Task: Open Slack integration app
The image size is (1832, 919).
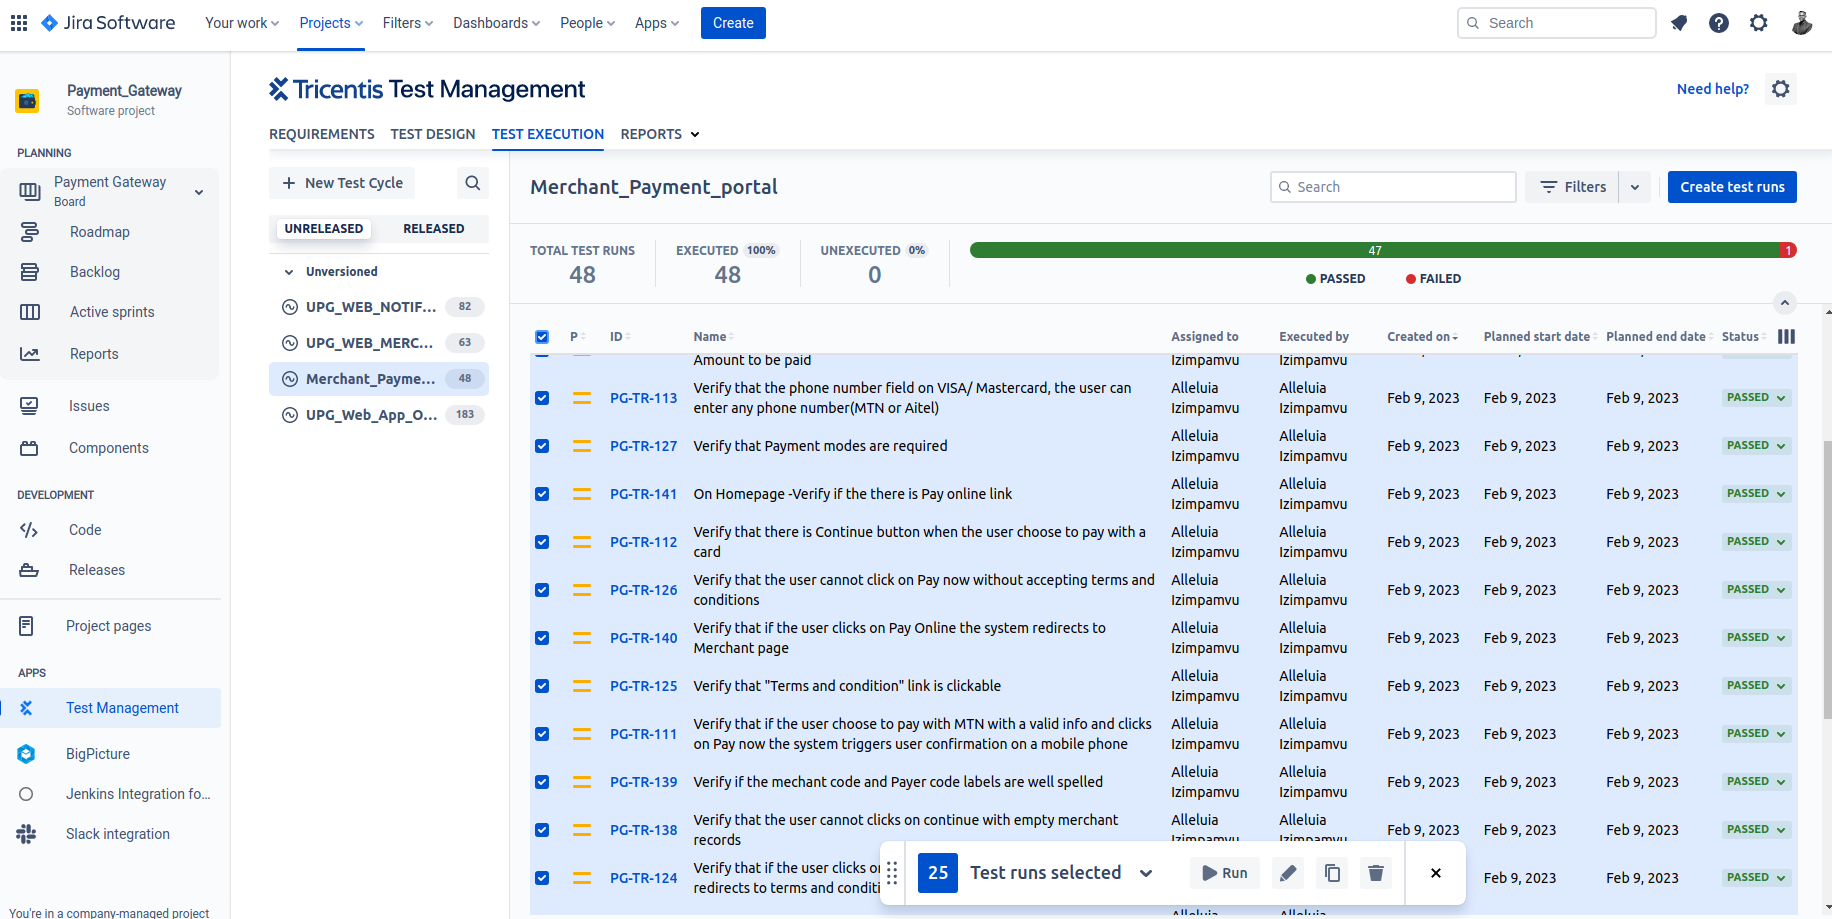Action: pos(118,834)
